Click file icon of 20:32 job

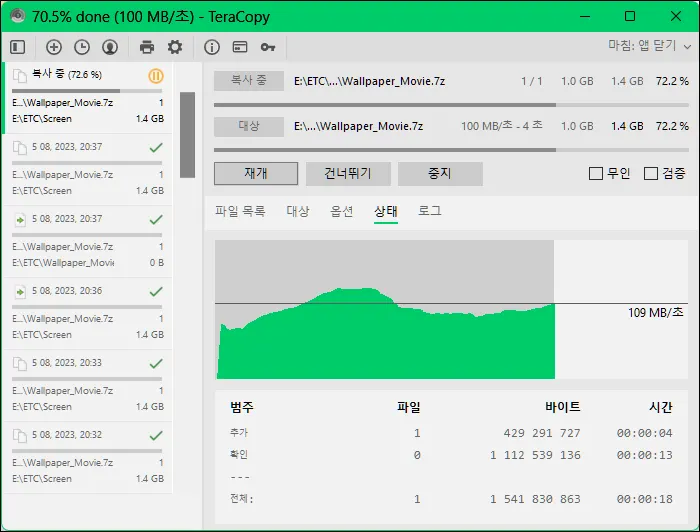20,436
